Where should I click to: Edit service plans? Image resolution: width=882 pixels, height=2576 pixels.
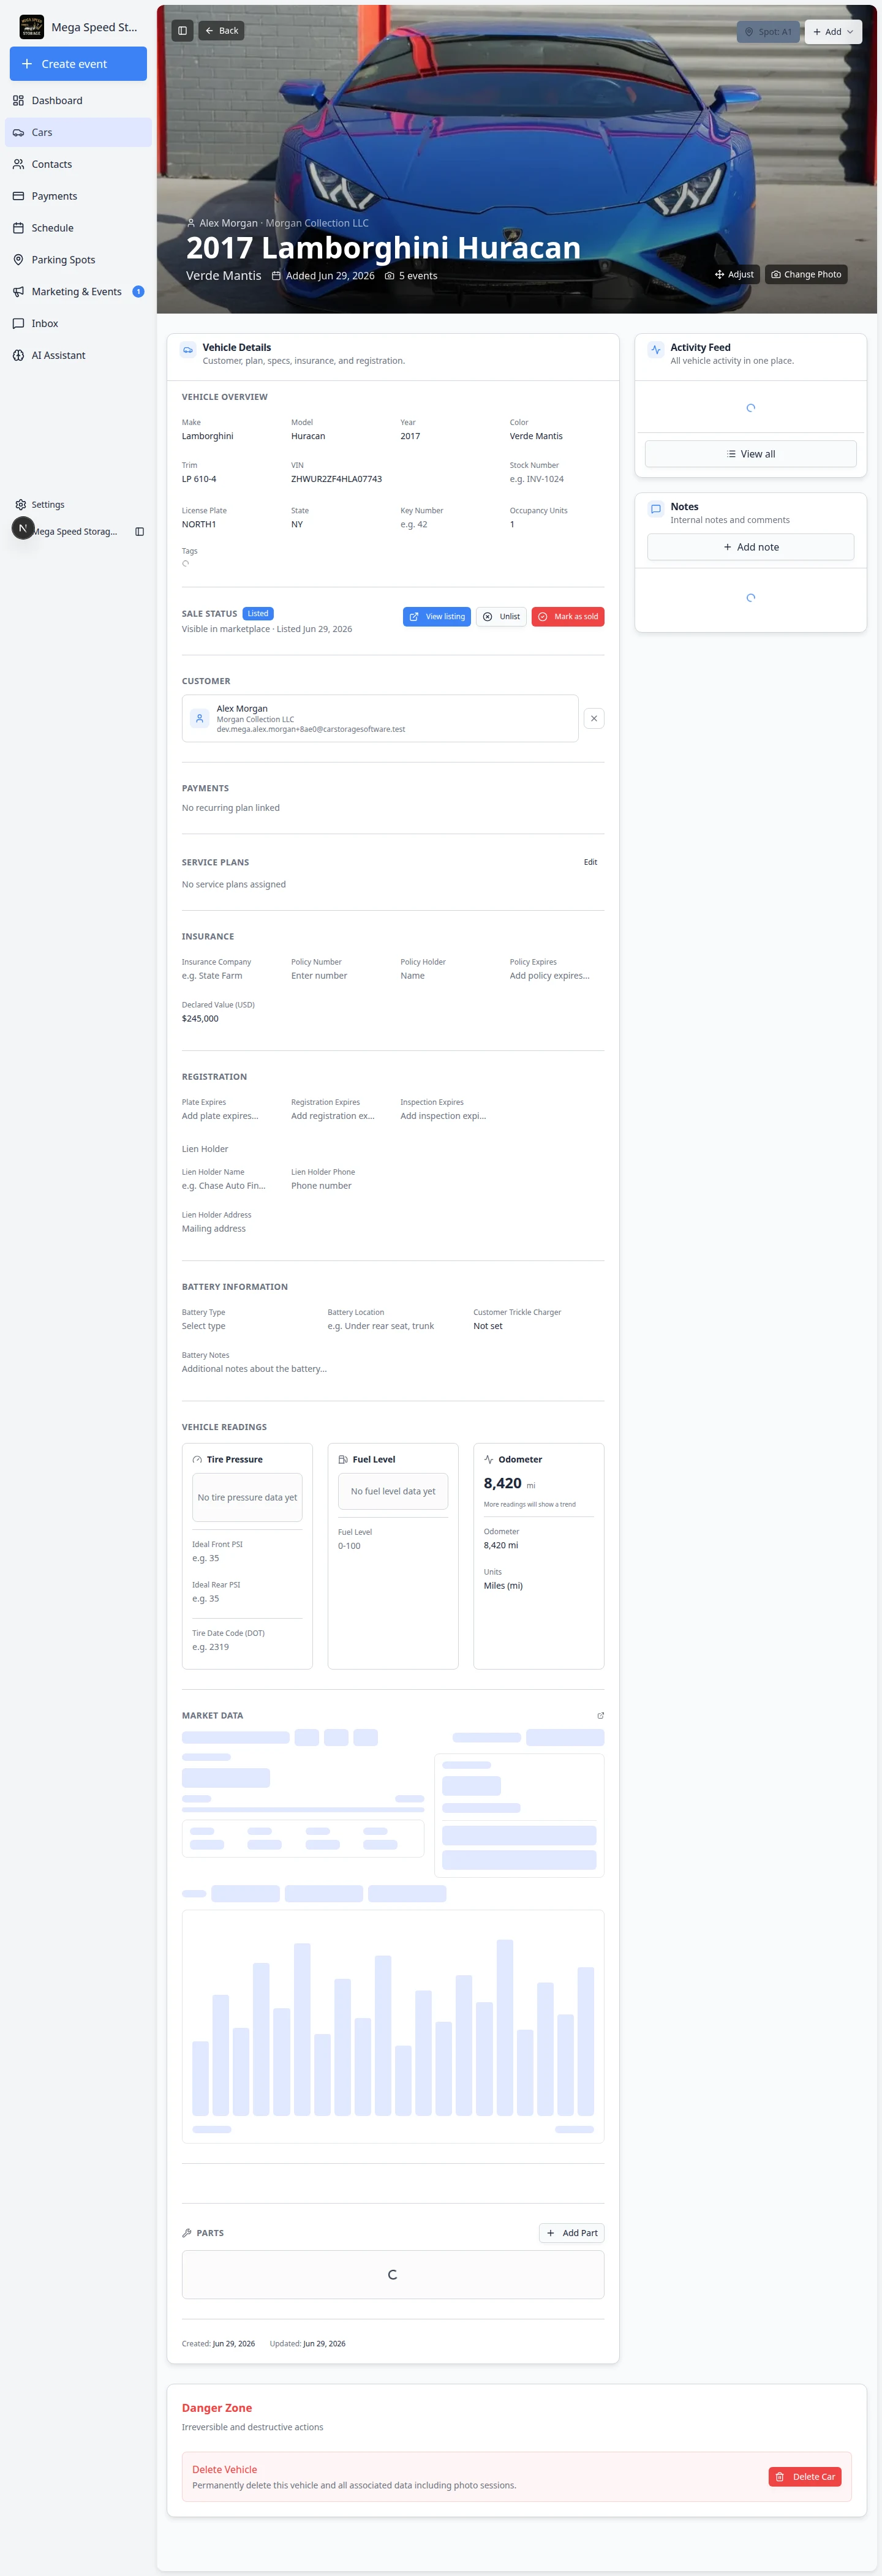591,862
